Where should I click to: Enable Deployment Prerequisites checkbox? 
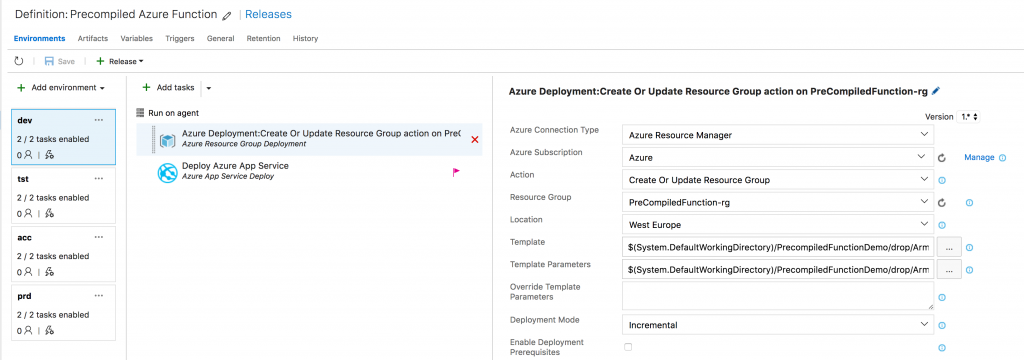[628, 347]
